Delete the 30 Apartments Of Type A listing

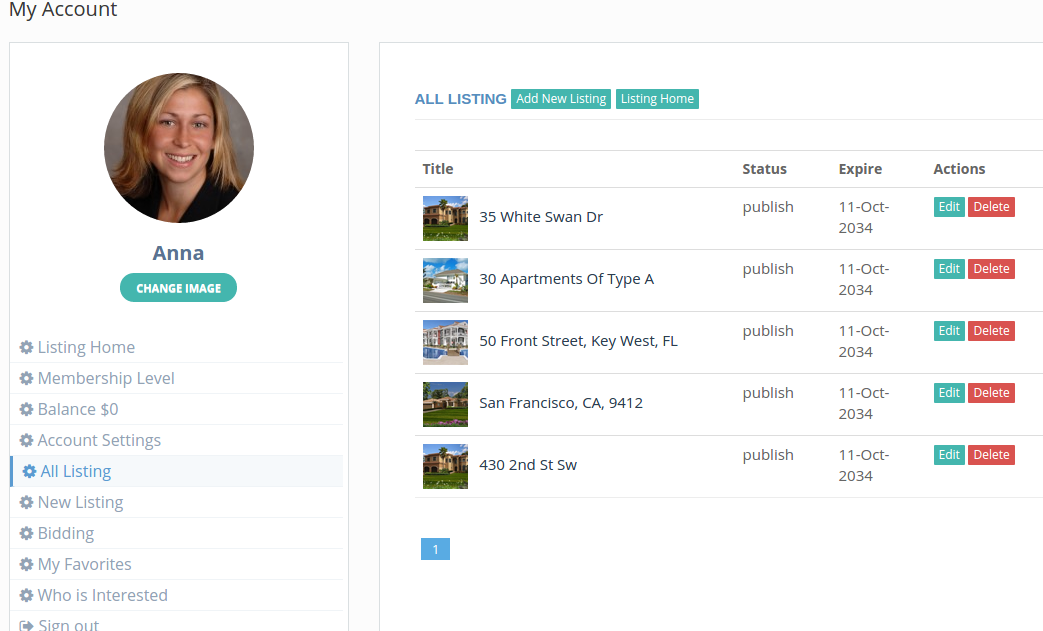pos(991,268)
